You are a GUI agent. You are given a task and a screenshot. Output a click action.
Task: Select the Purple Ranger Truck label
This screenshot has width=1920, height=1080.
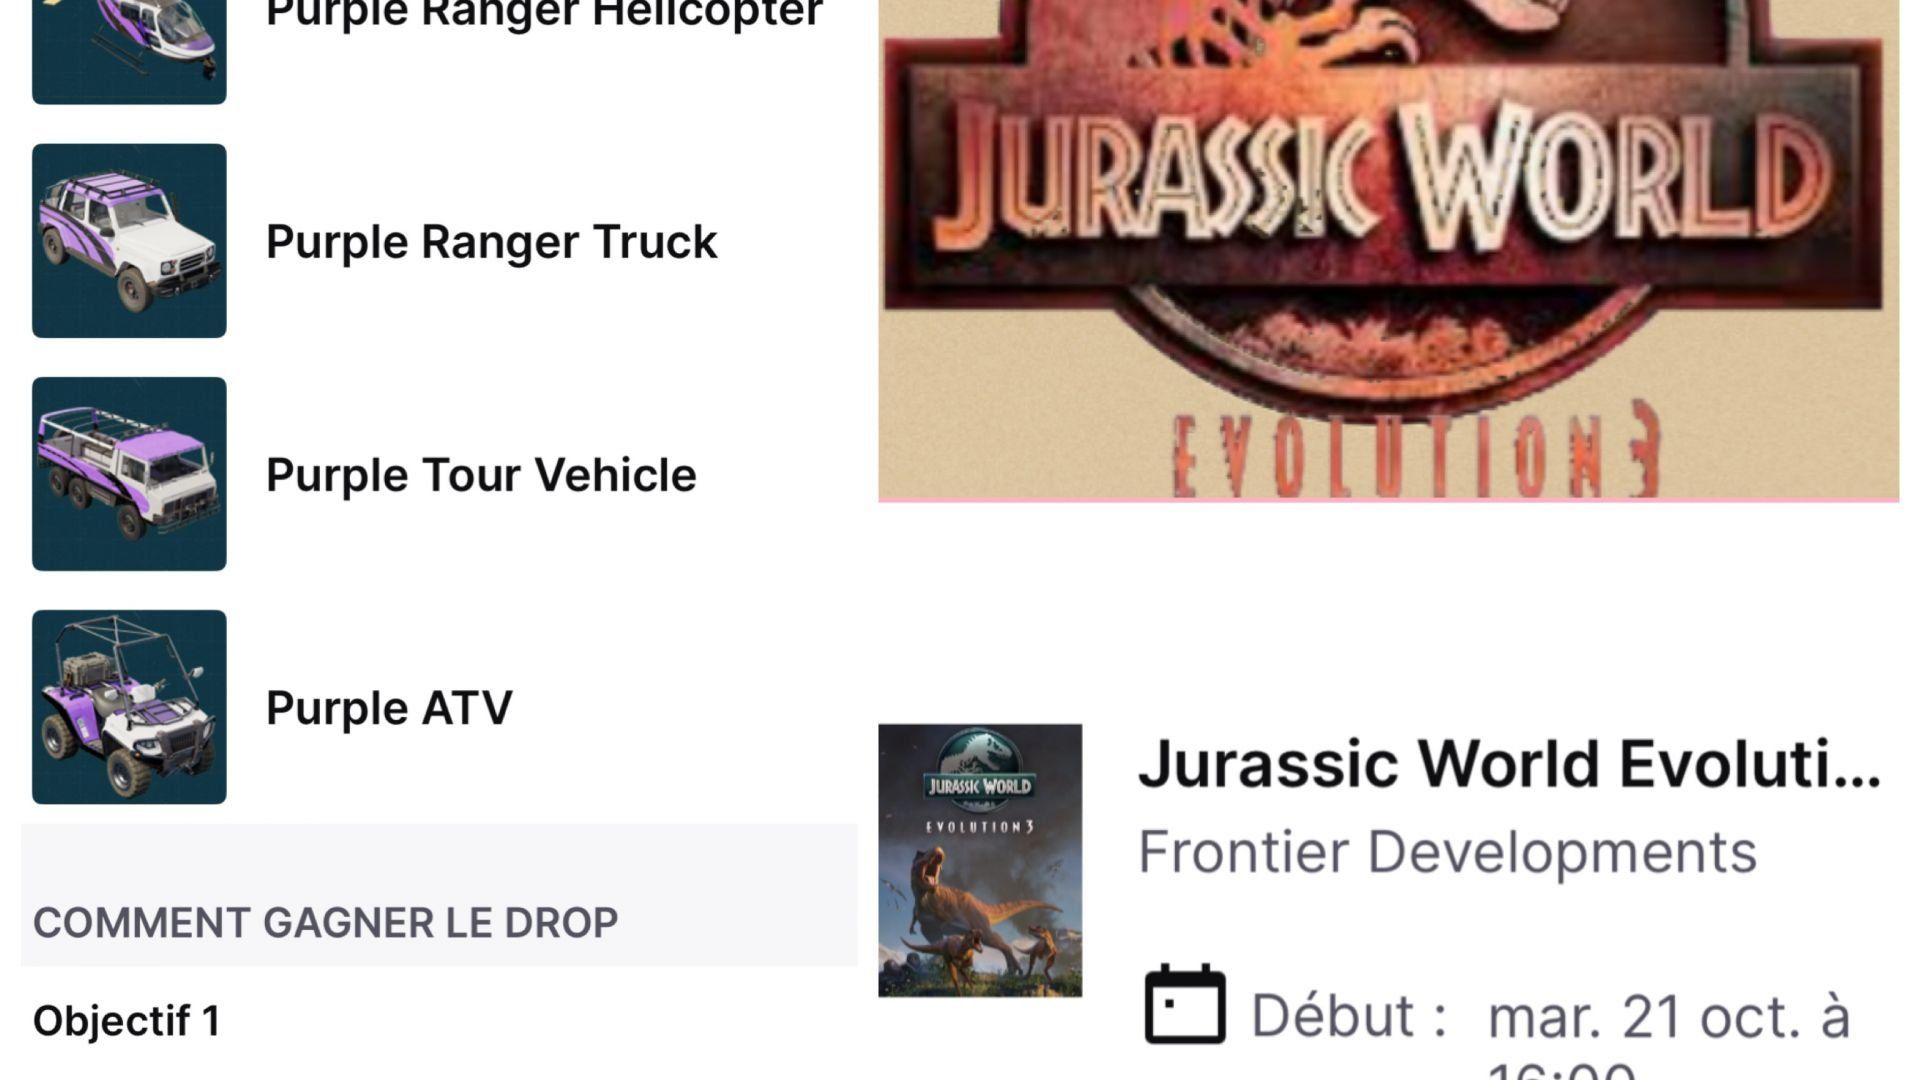pos(491,242)
